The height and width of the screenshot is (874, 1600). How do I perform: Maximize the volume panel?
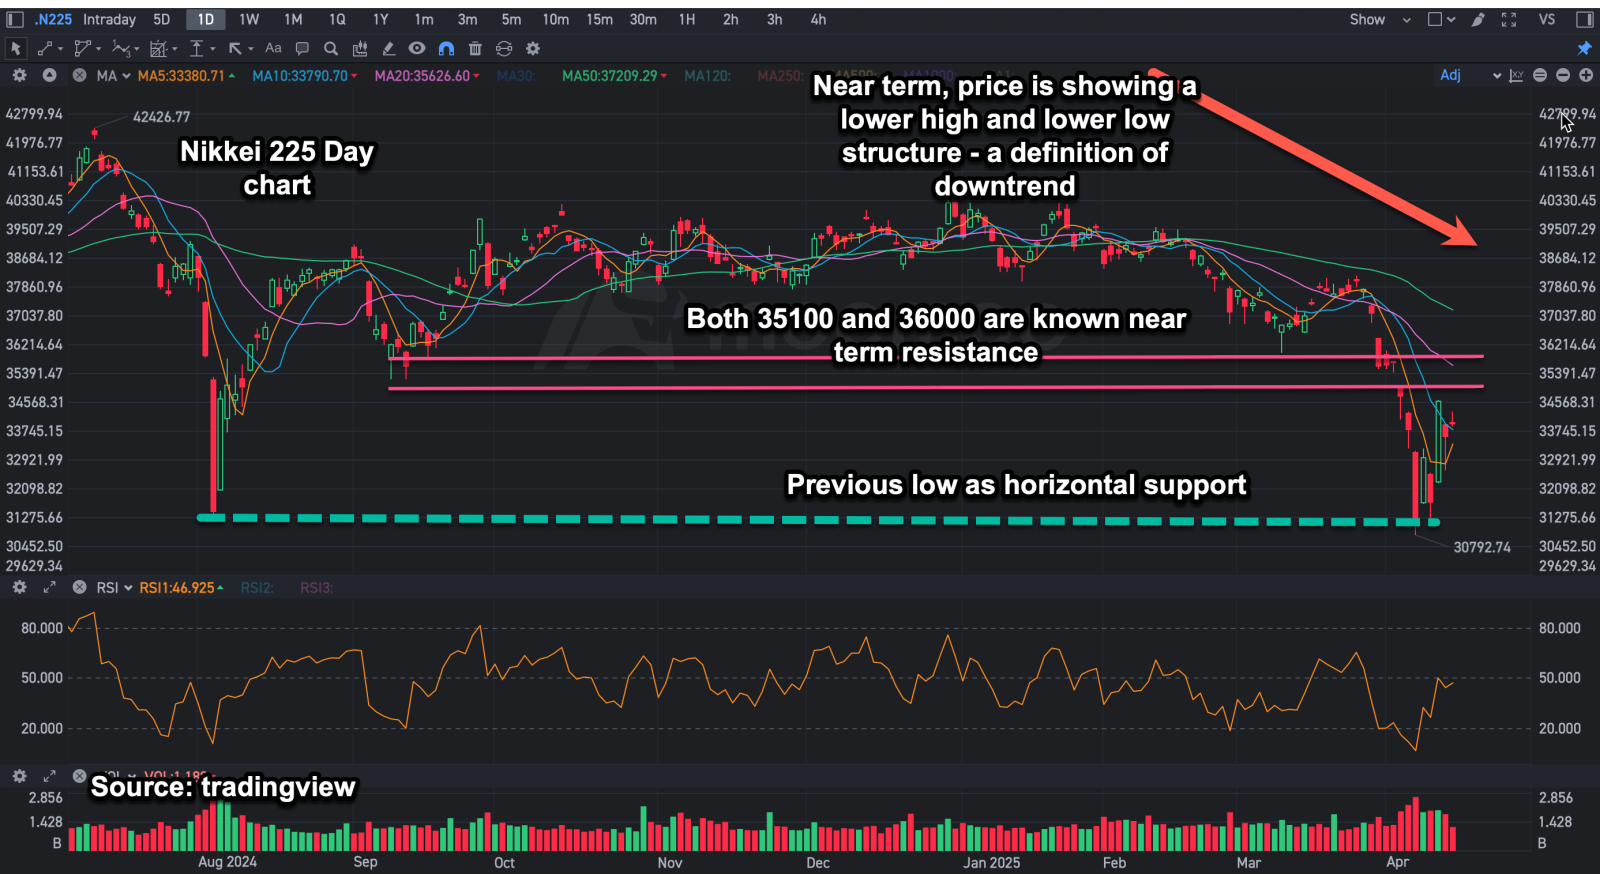49,776
